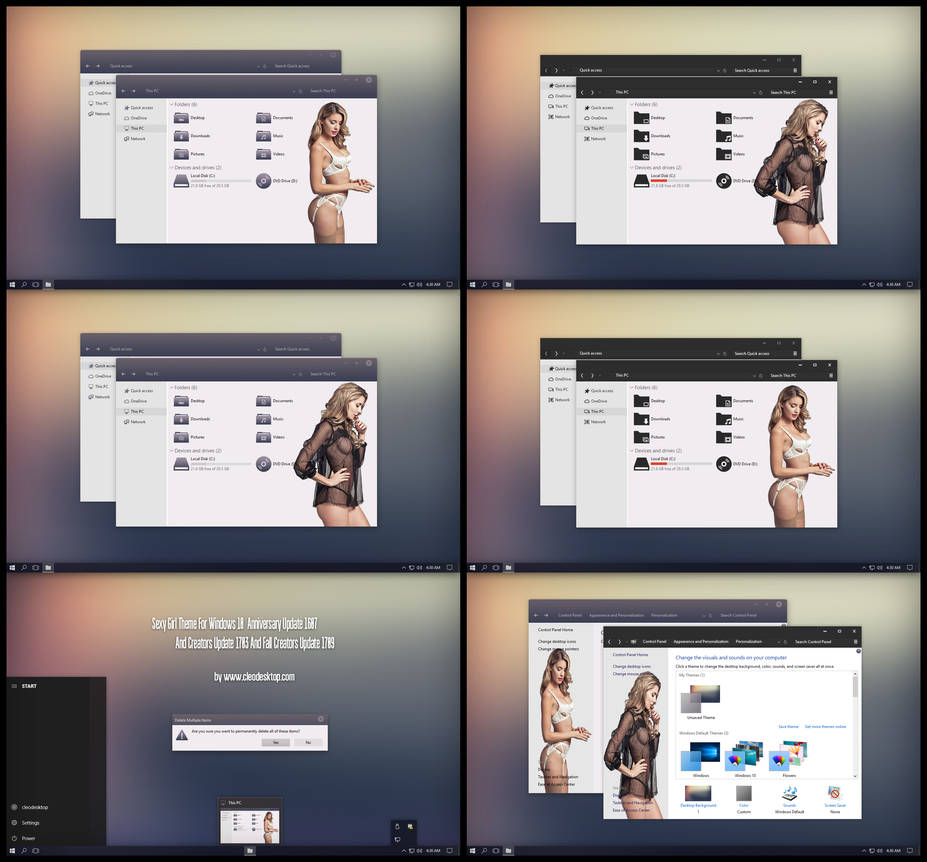Click Appearance and Personalization breadcrumb in dark window

coord(701,641)
